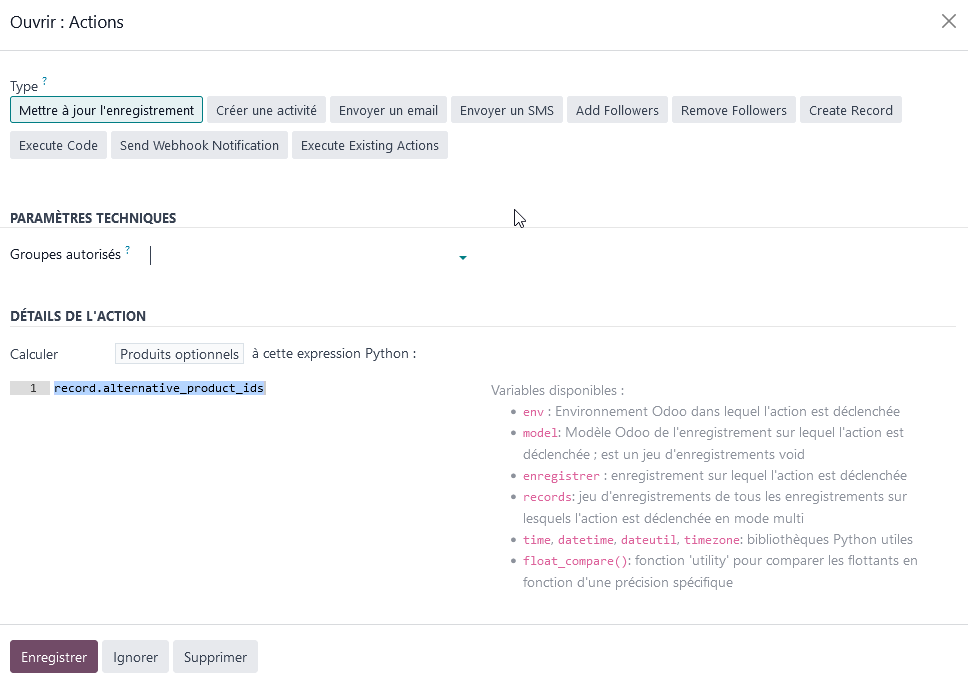Pick 'Envoyer un SMS' type option
Viewport: 968px width, 682px height.
pos(507,110)
